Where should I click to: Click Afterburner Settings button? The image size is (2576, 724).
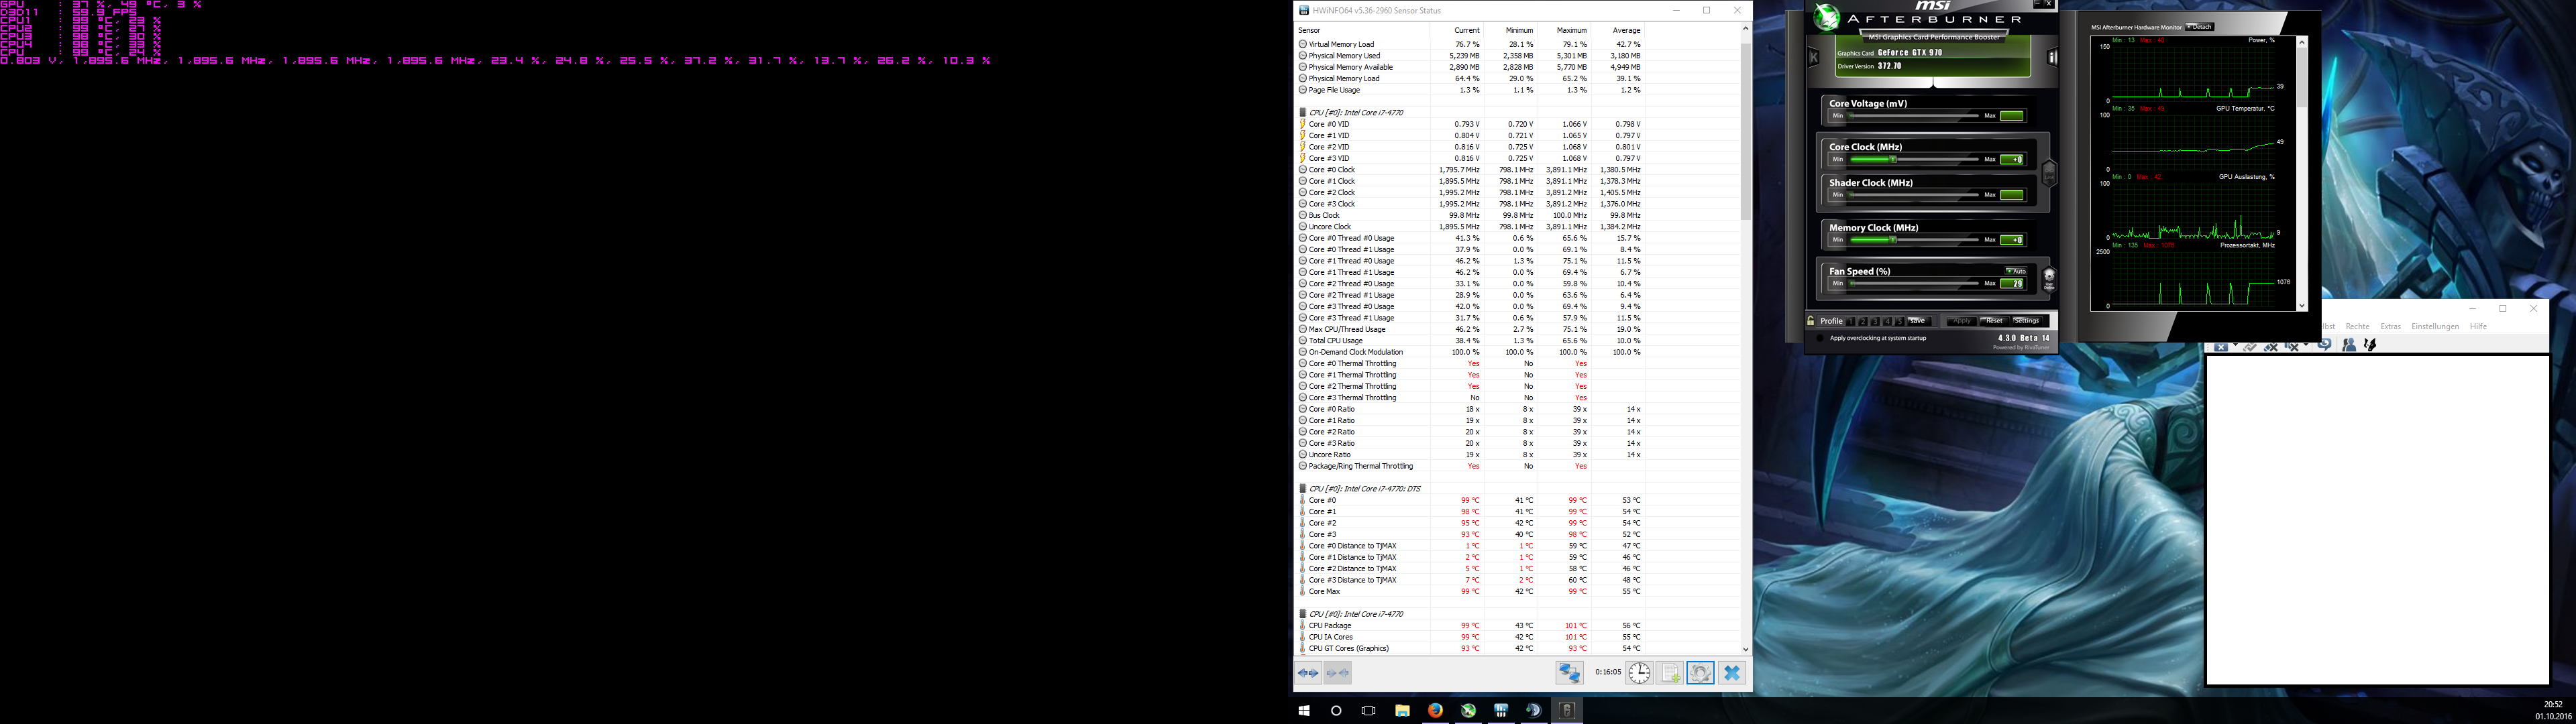coord(2027,321)
